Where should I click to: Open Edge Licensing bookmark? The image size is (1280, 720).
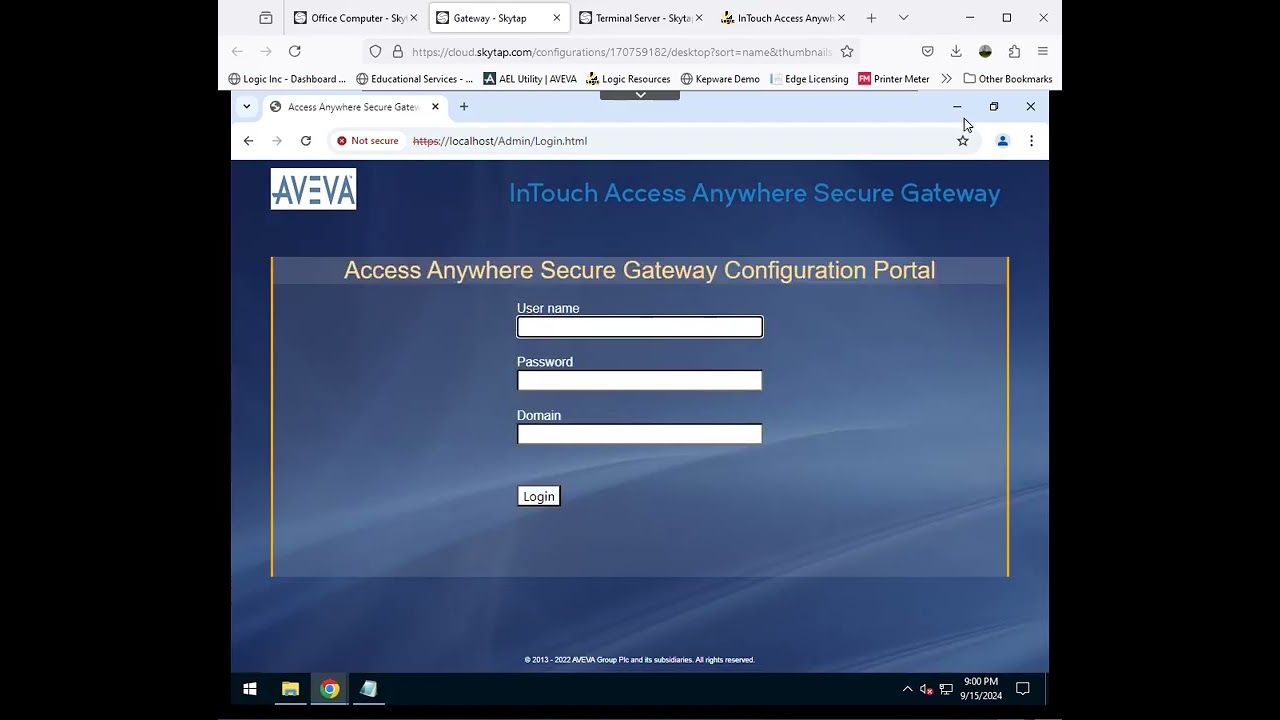coord(809,79)
